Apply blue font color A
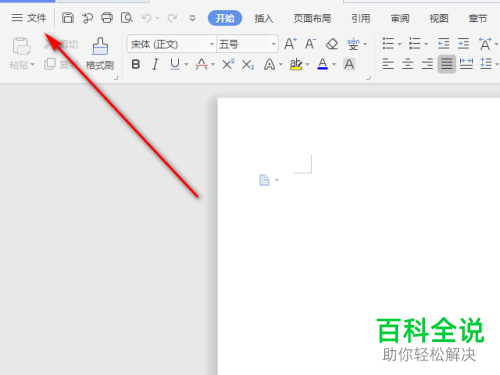This screenshot has width=500, height=375. tap(323, 64)
